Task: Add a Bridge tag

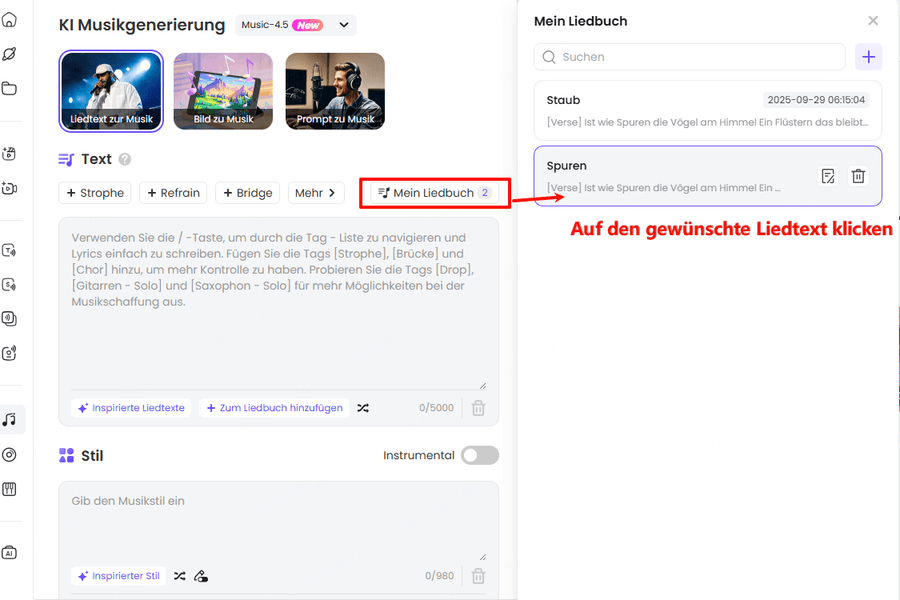Action: pos(247,193)
